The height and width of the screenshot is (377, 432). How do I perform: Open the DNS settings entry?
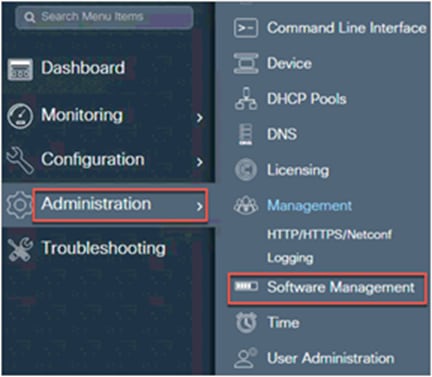(282, 134)
